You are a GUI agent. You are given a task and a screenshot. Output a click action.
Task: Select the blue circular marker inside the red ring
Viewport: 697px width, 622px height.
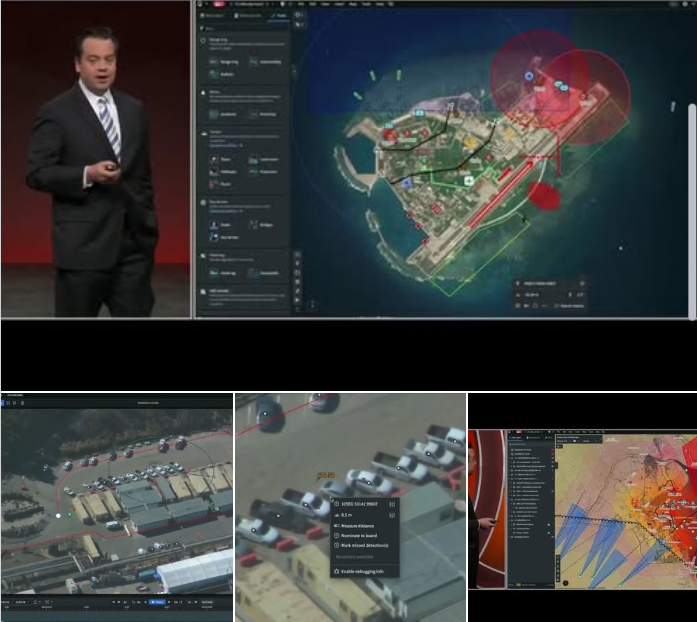529,76
